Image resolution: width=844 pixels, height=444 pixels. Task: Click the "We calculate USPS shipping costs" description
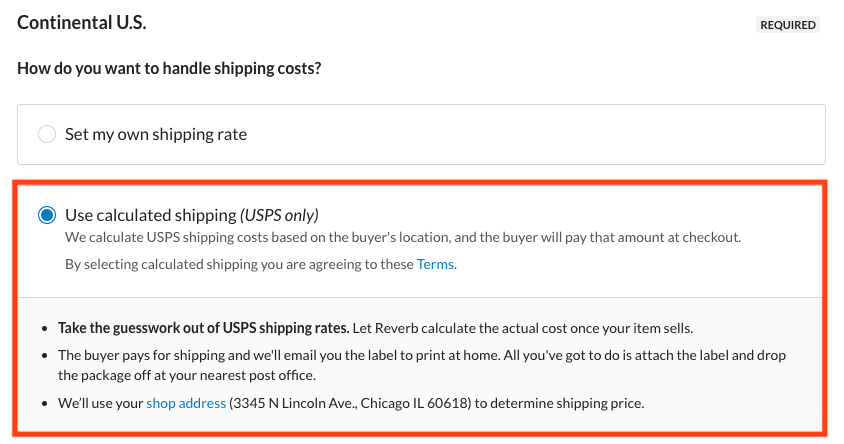200,238
